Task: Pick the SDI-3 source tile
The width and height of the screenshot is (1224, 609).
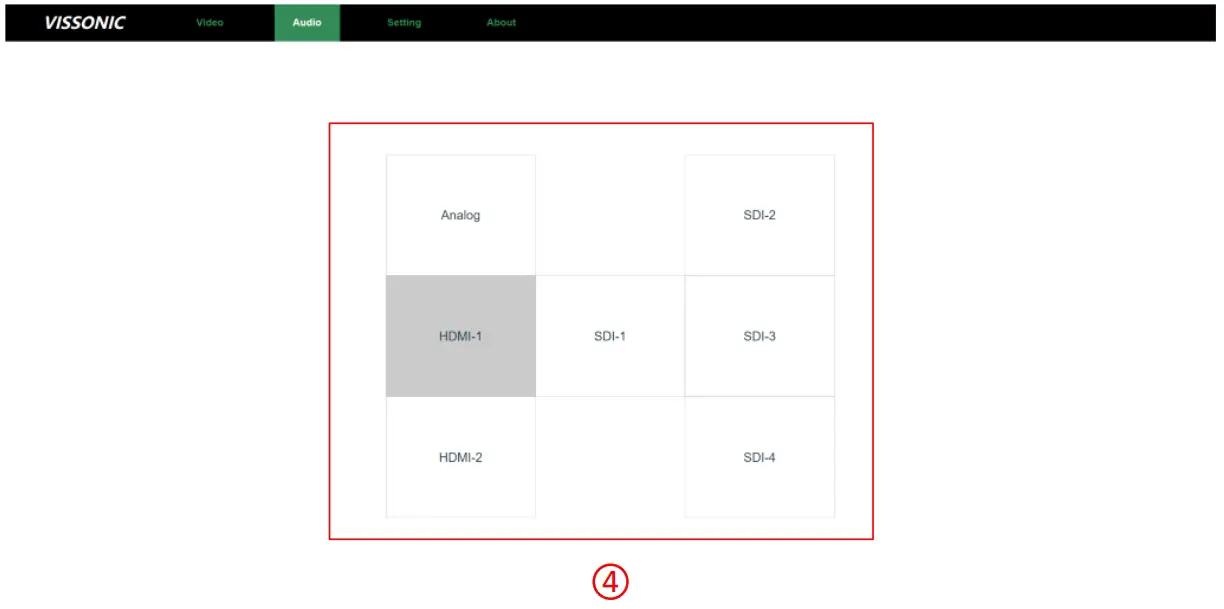Action: 760,336
